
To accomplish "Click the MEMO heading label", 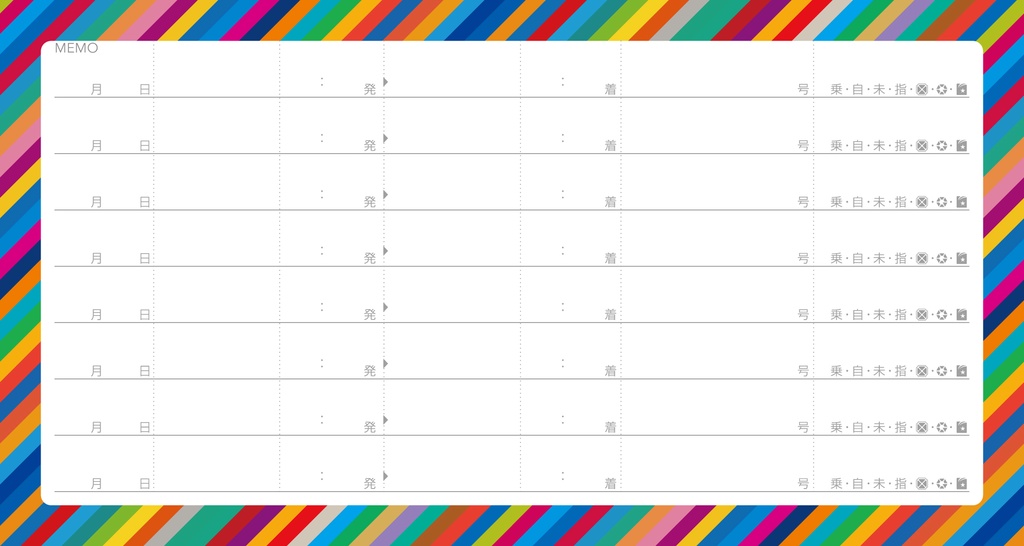I will coord(76,48).
